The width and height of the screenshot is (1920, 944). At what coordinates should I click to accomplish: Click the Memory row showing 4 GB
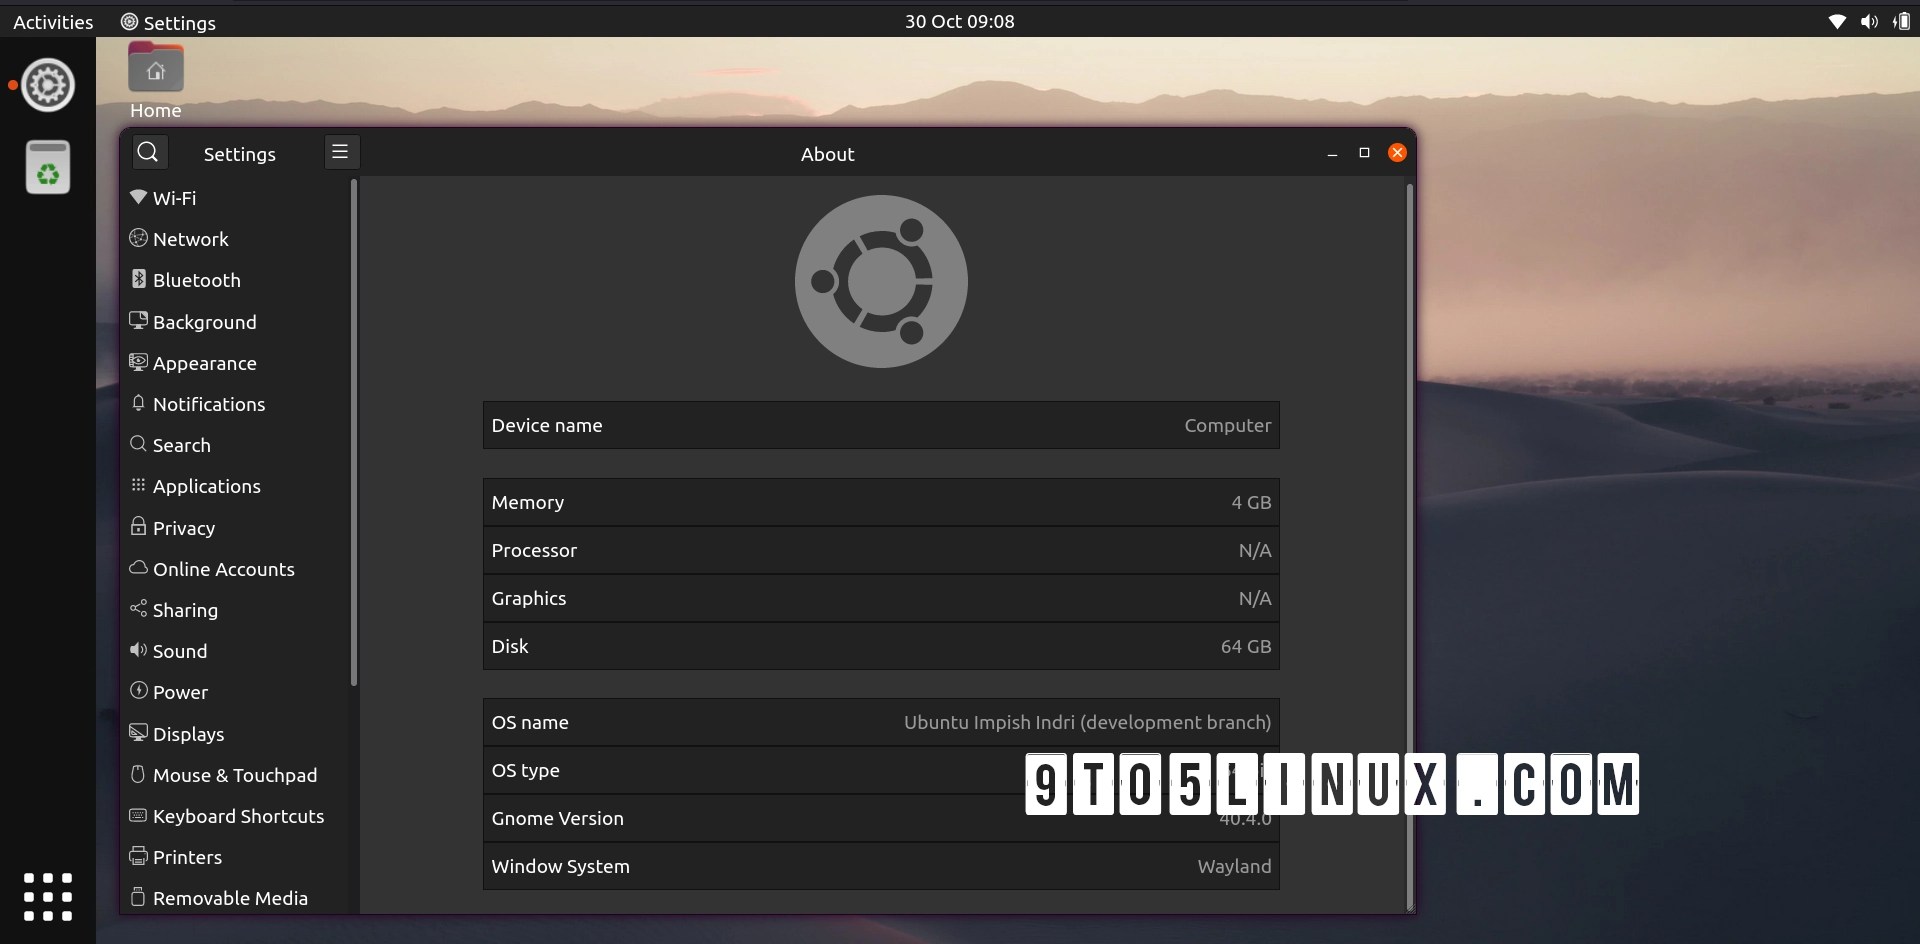(x=881, y=502)
